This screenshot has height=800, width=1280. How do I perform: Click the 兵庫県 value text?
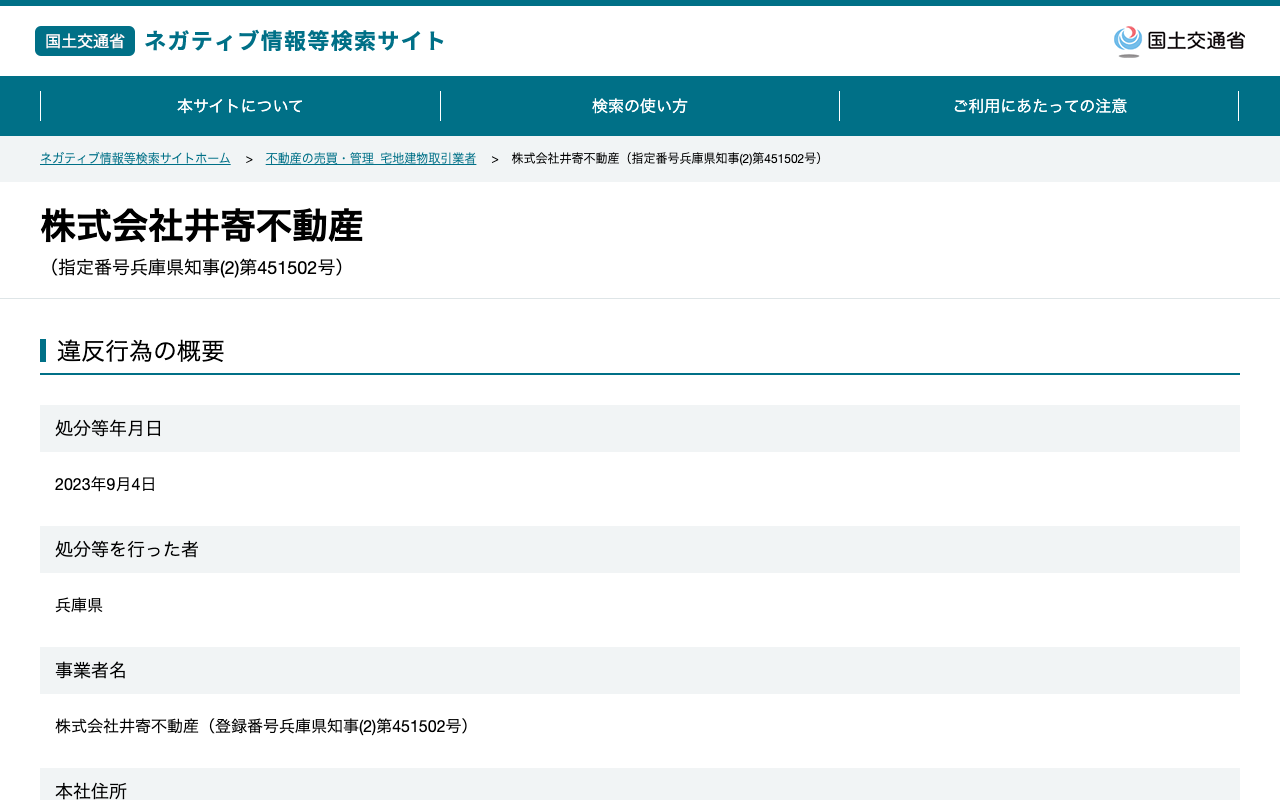point(79,605)
